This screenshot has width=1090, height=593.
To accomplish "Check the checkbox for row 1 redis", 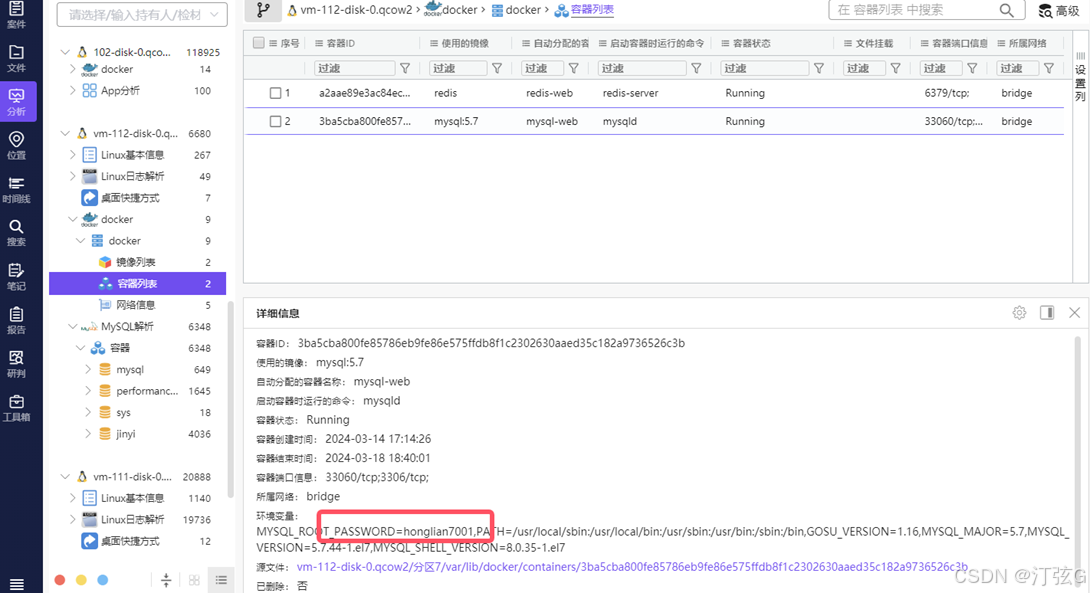I will pyautogui.click(x=275, y=93).
